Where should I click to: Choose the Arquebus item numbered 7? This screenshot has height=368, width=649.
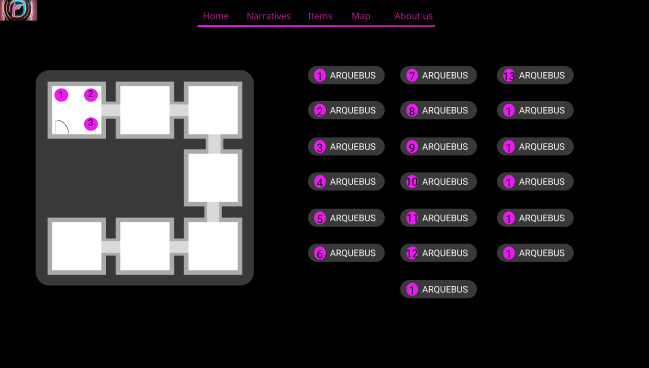[x=438, y=75]
